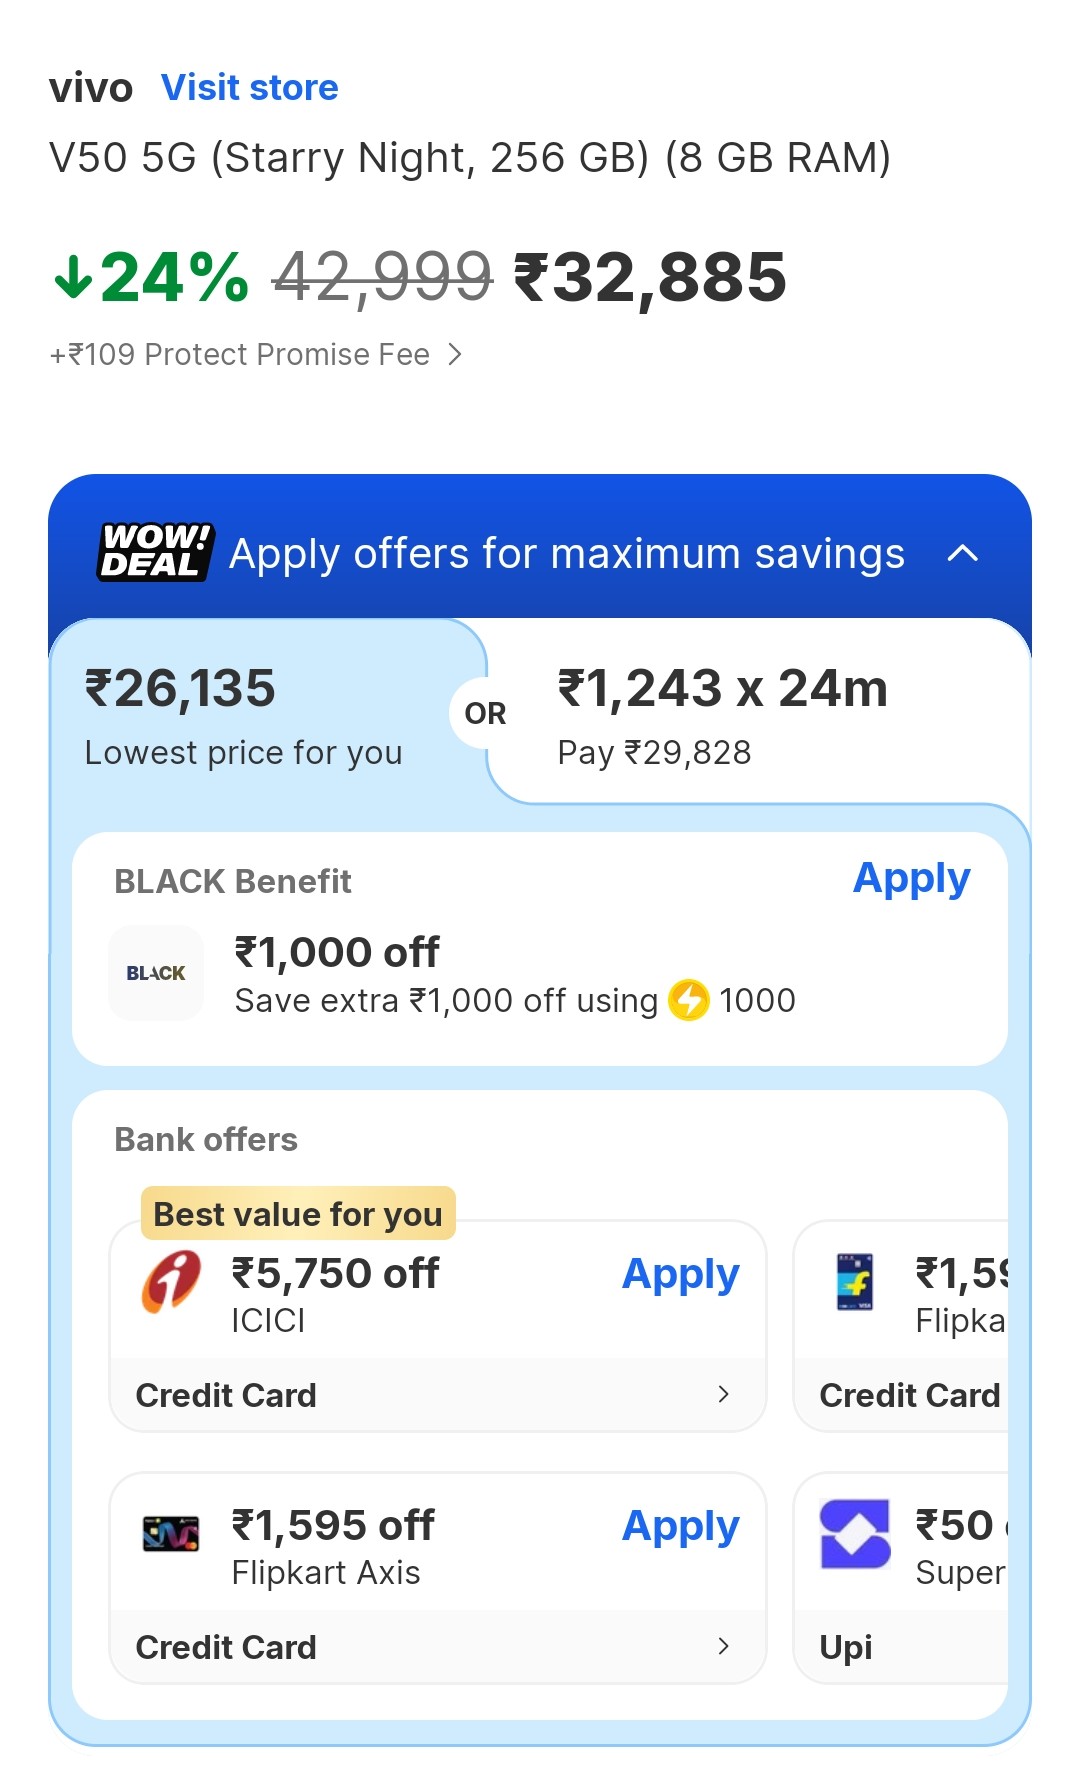The image size is (1080, 1786).
Task: Open ICICI Credit Card offer details chevron
Action: [724, 1394]
